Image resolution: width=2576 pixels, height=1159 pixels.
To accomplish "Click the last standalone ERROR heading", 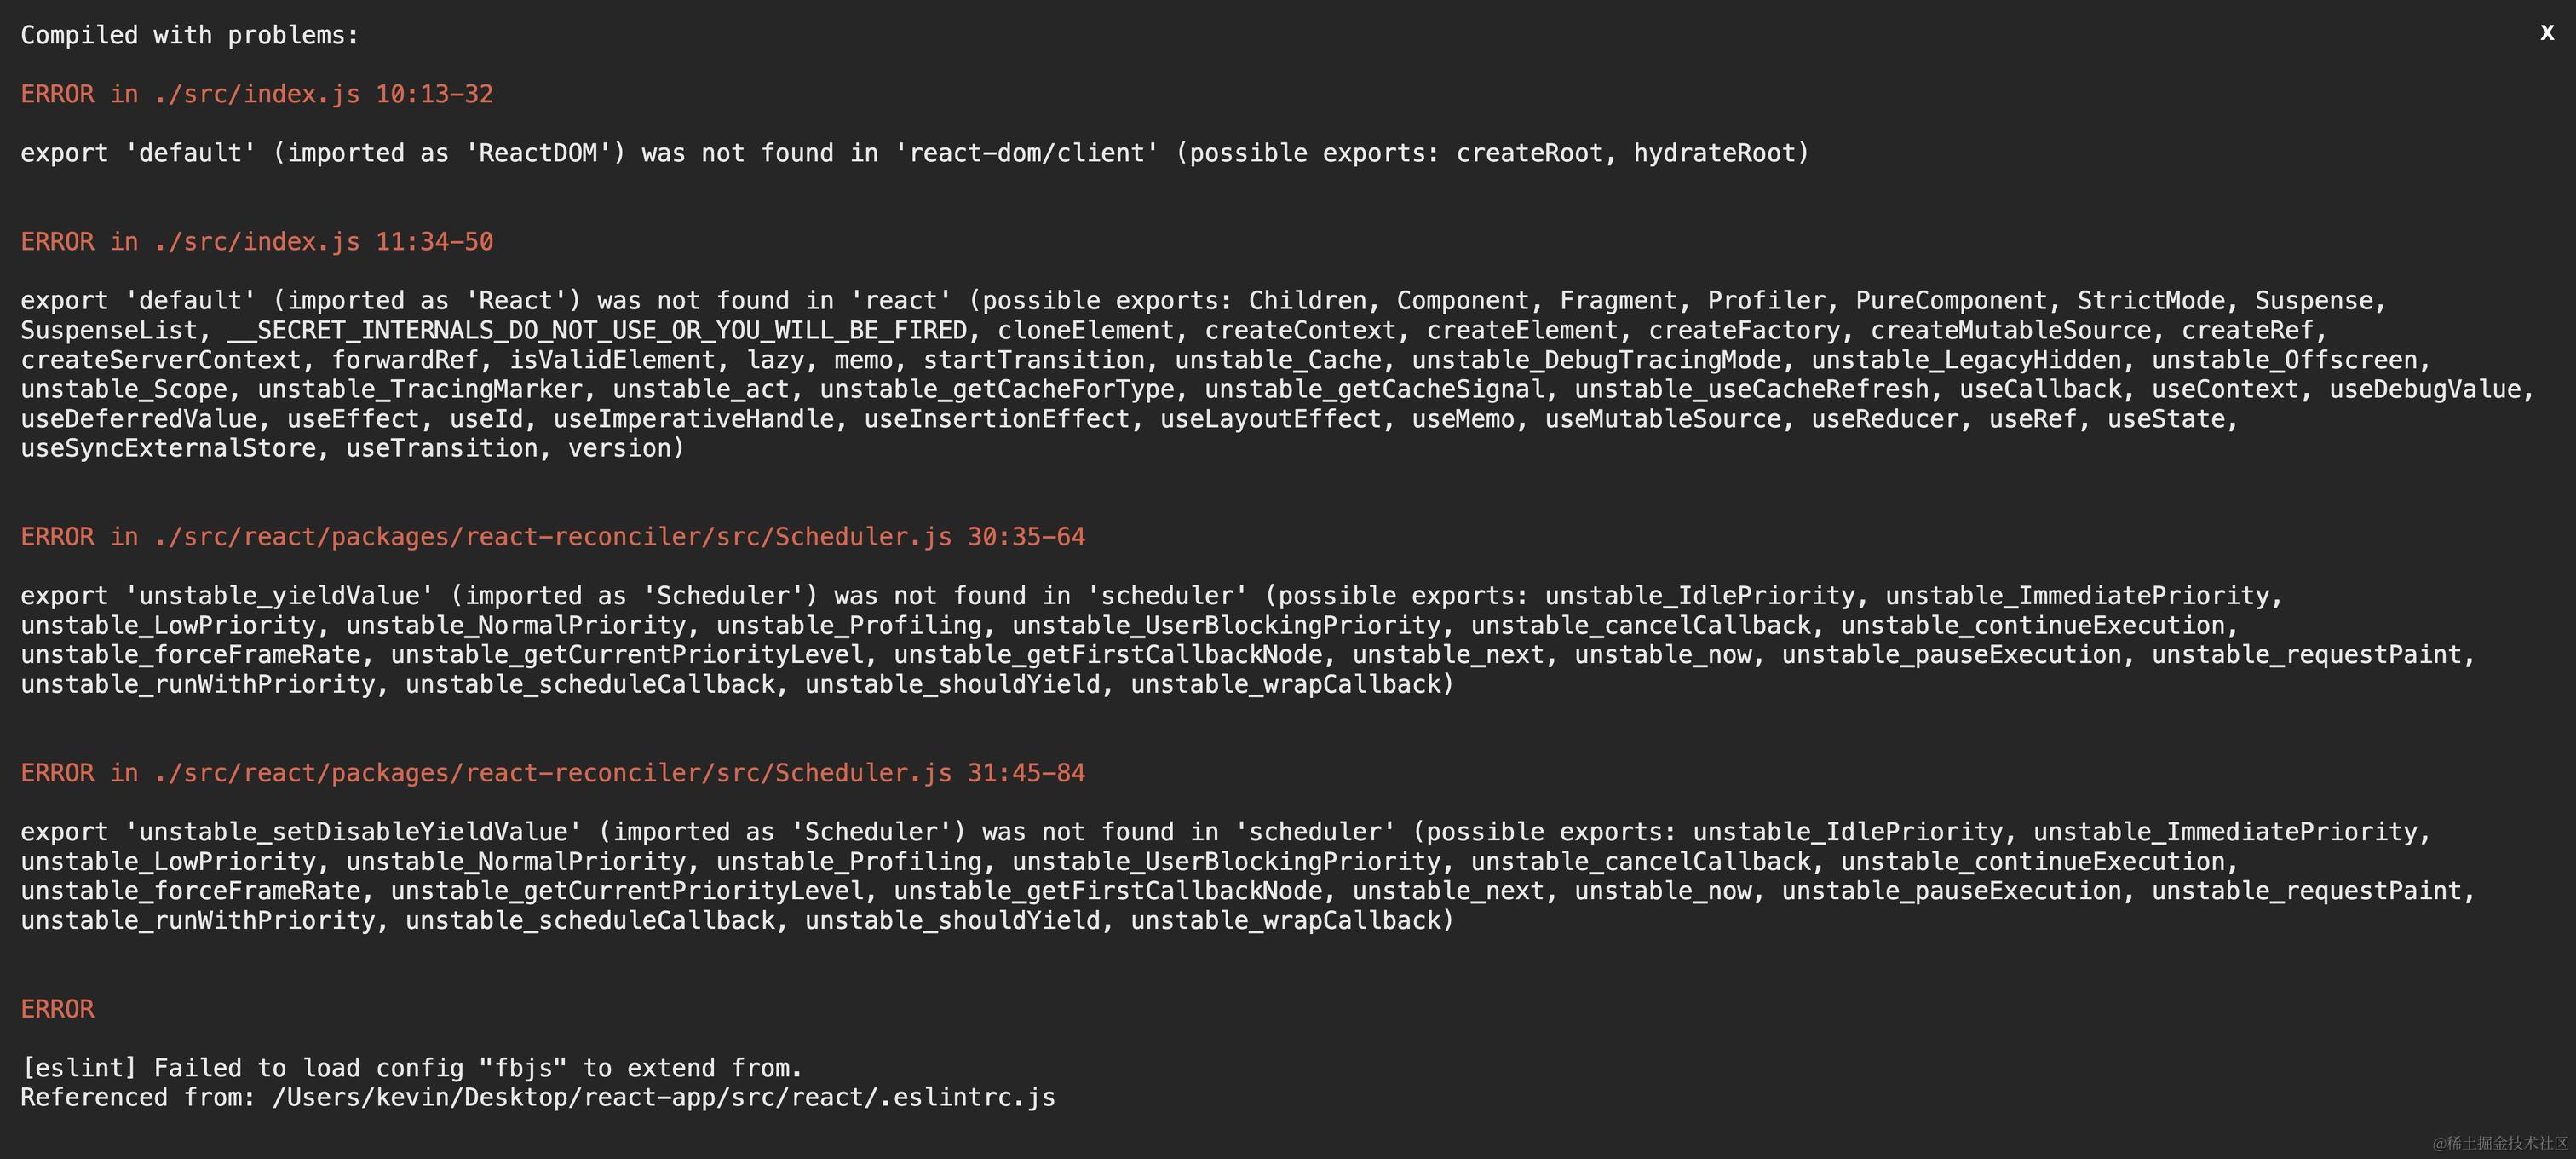I will click(57, 1009).
